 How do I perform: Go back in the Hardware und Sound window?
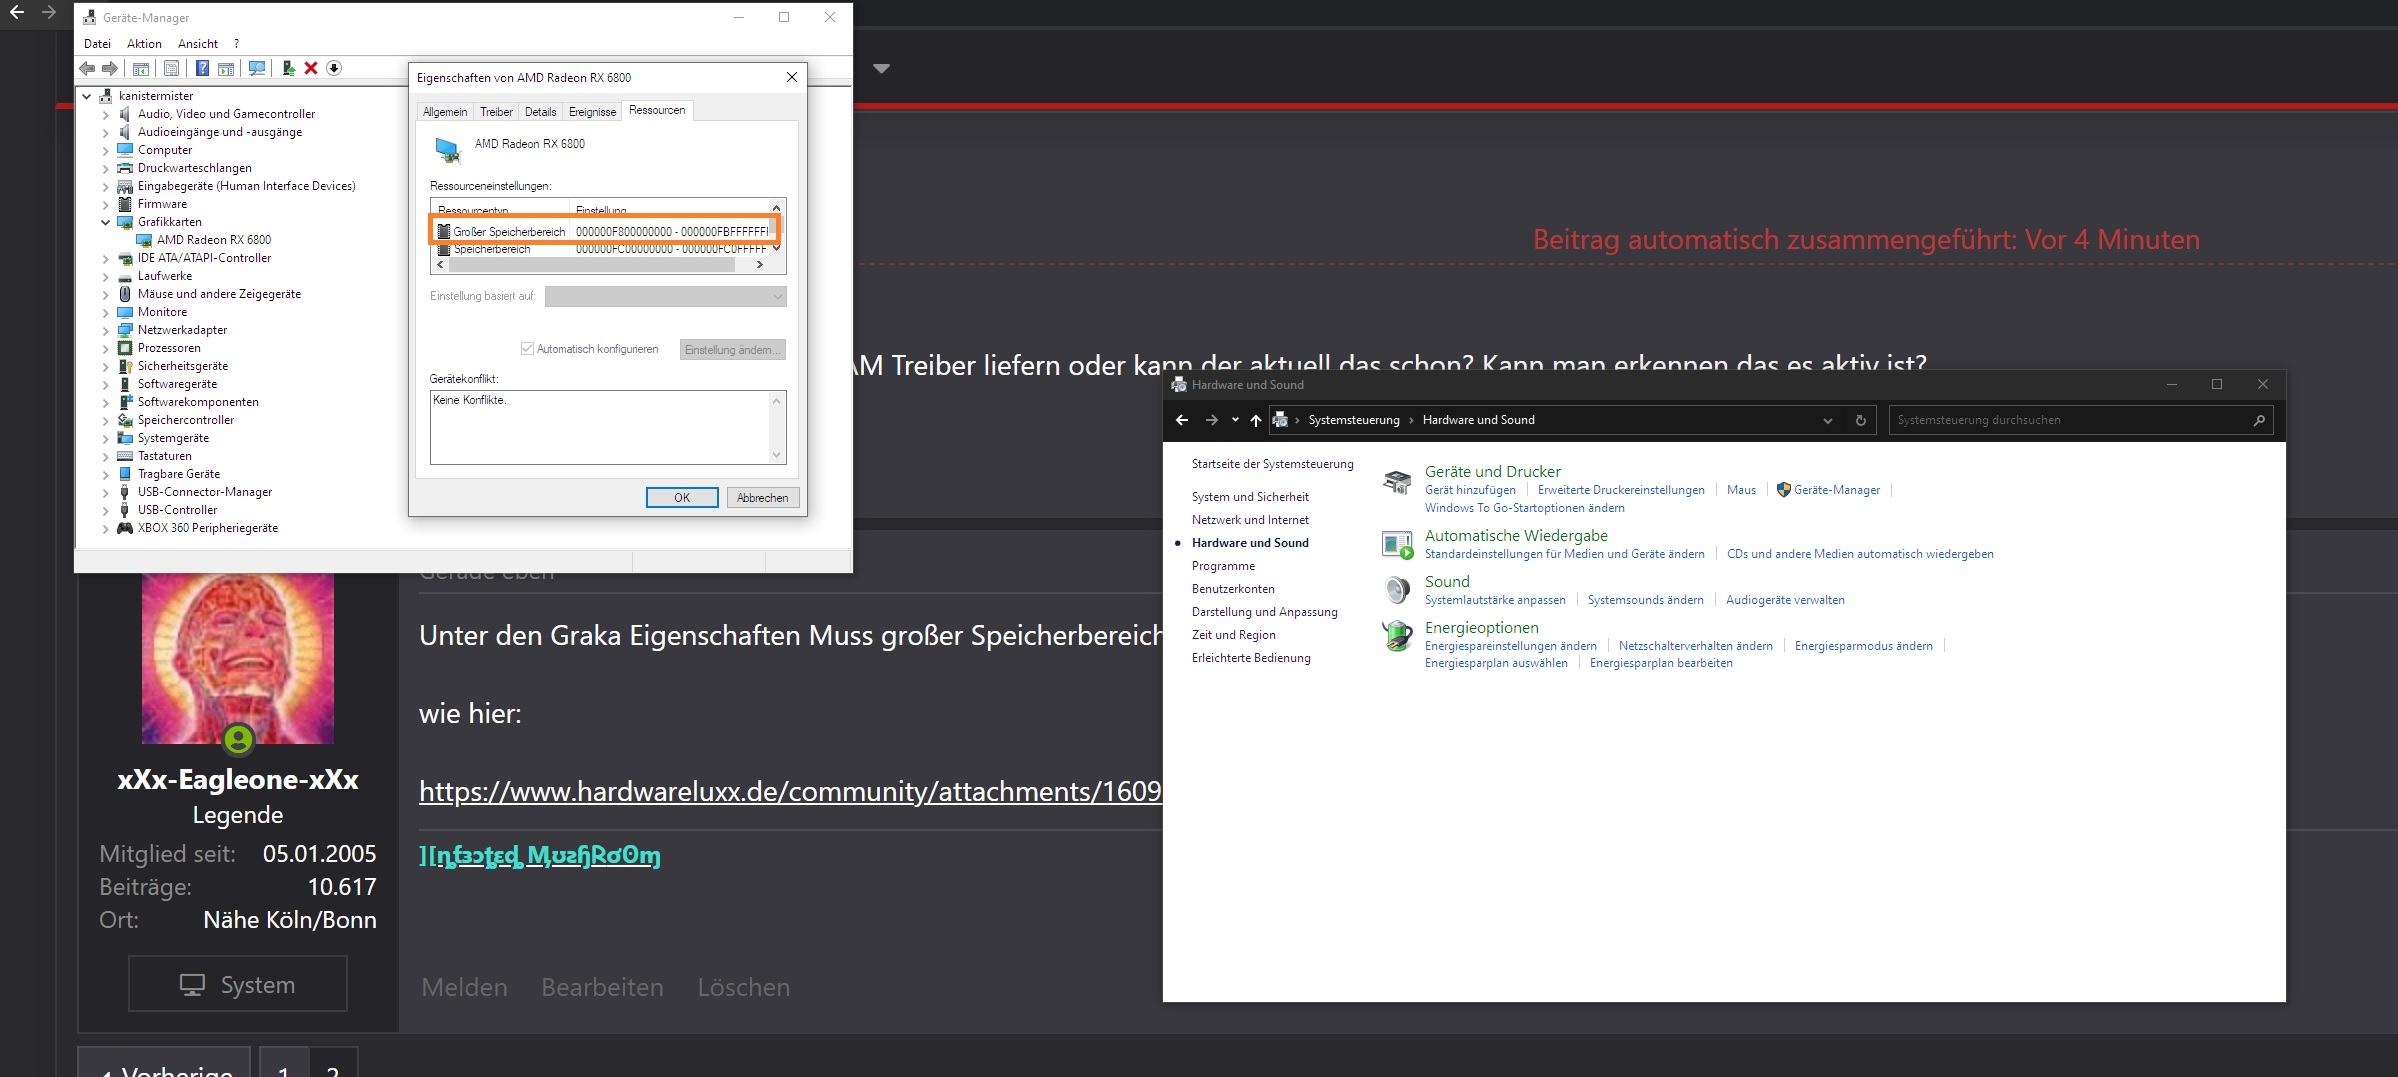[1182, 420]
